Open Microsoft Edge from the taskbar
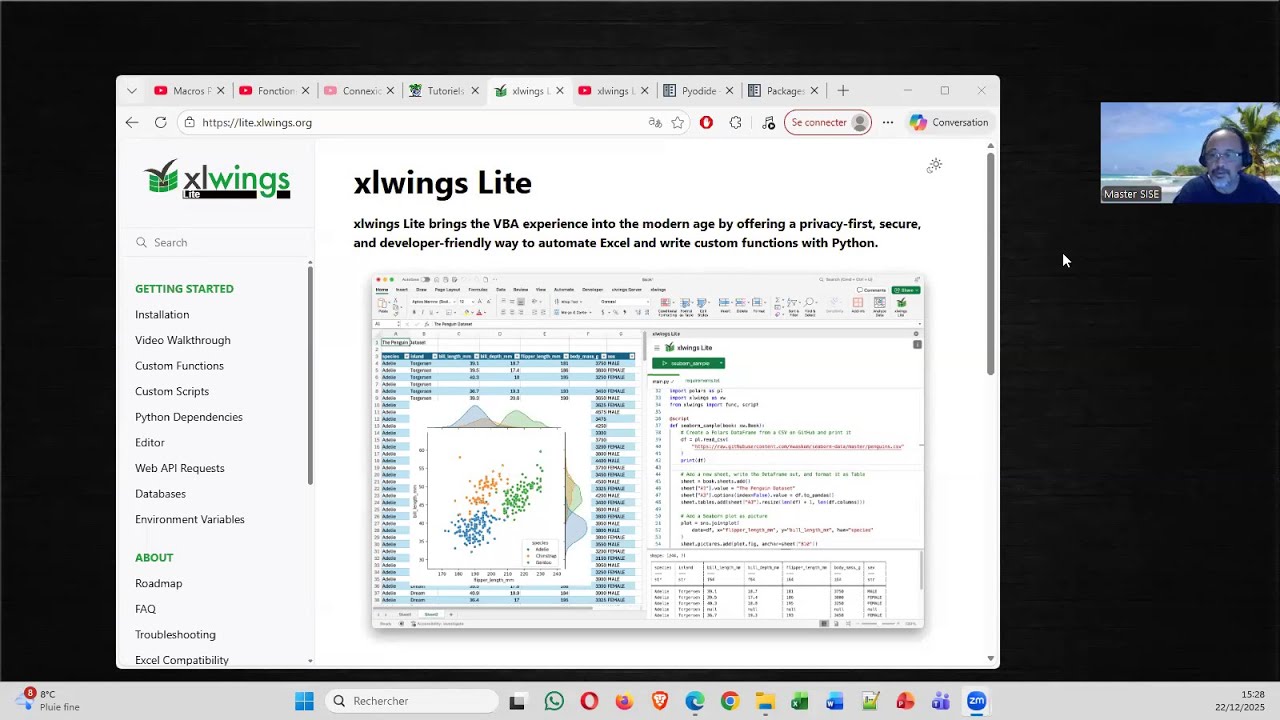1280x720 pixels. [x=695, y=701]
